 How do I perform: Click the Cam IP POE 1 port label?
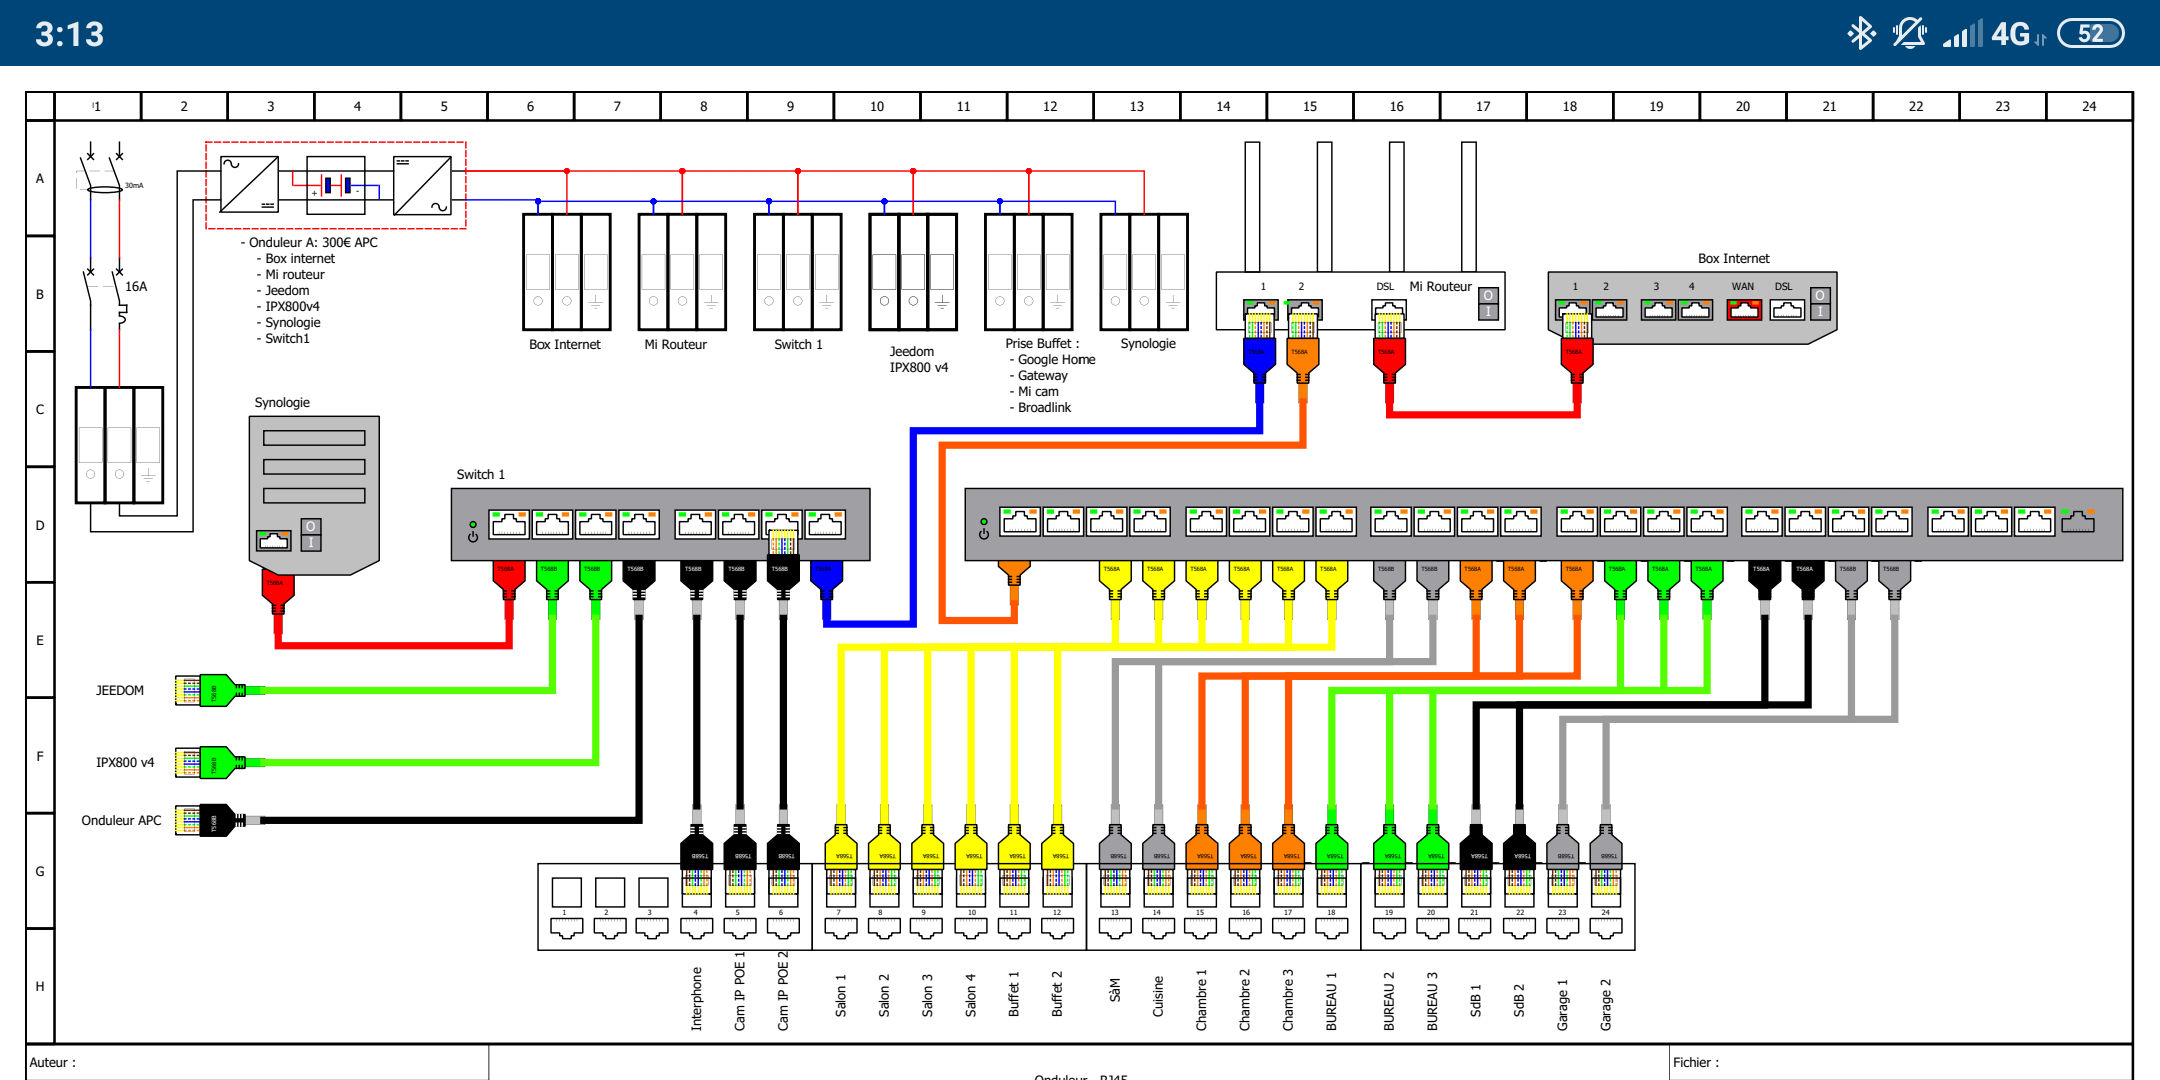point(740,990)
